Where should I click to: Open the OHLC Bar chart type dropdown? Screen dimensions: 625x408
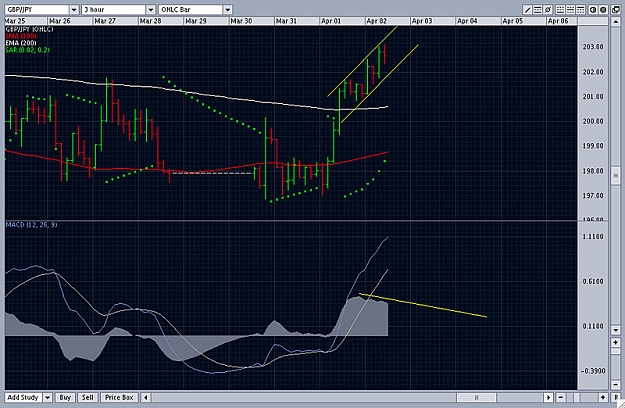(227, 10)
